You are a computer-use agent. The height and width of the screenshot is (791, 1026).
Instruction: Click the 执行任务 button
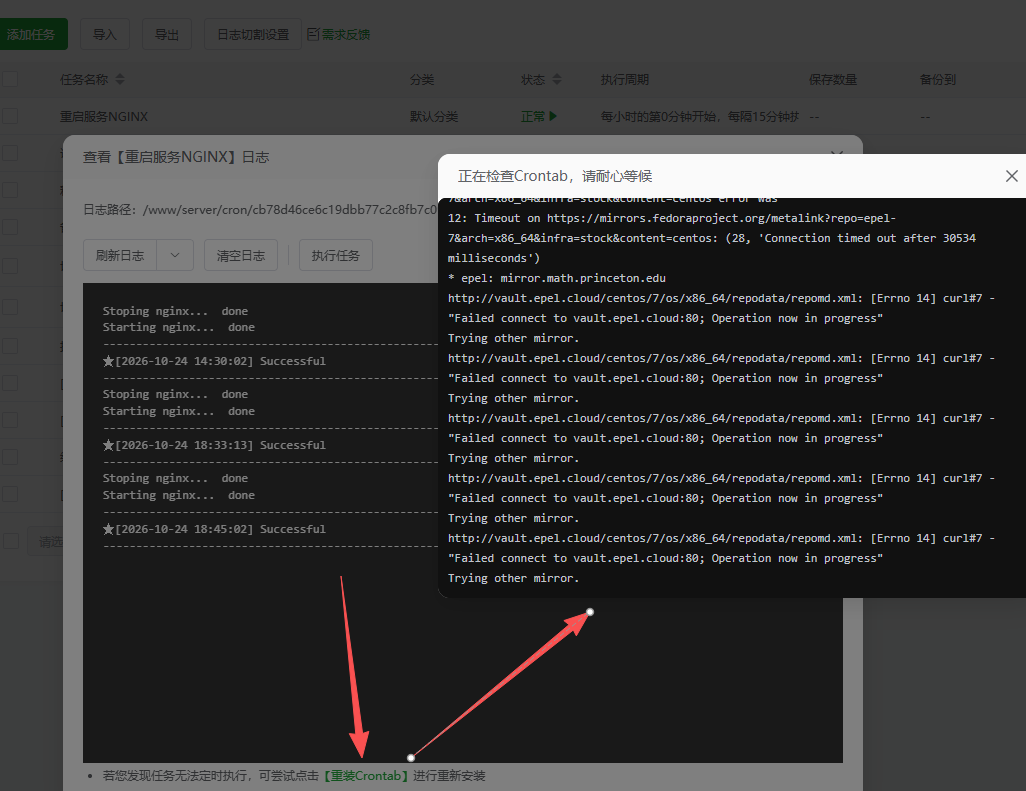tap(336, 255)
